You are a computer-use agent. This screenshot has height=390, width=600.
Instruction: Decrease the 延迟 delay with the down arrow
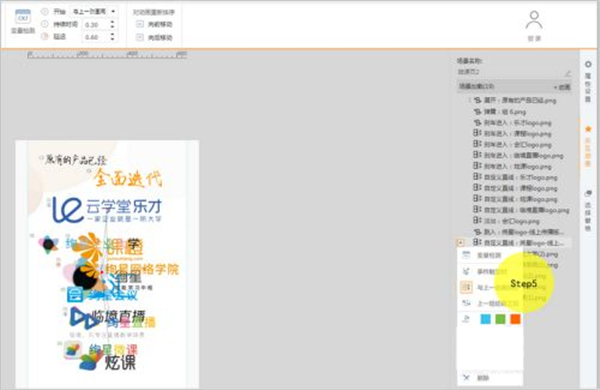(x=112, y=39)
